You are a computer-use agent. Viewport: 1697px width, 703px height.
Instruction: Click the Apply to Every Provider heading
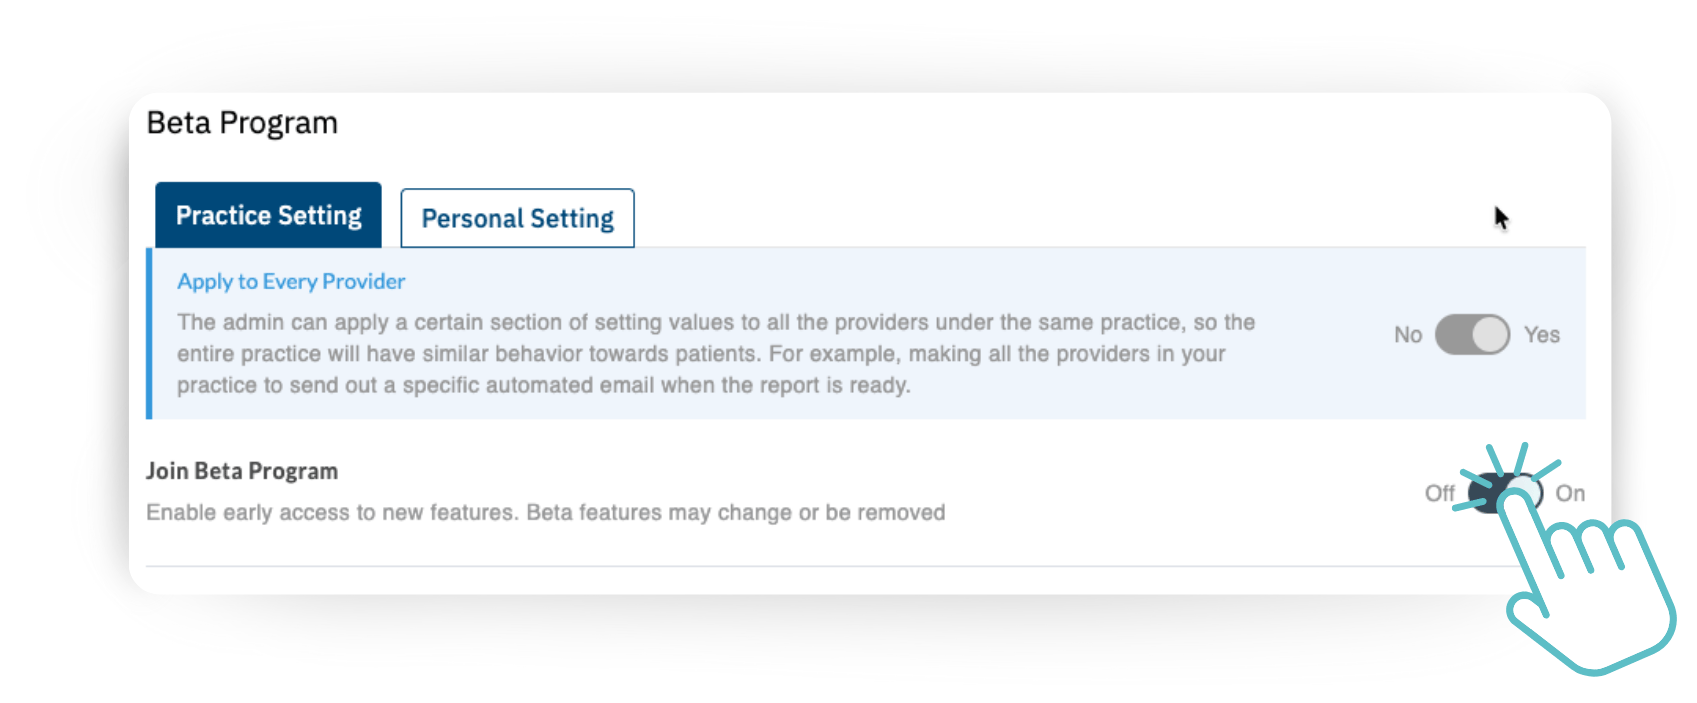[291, 282]
